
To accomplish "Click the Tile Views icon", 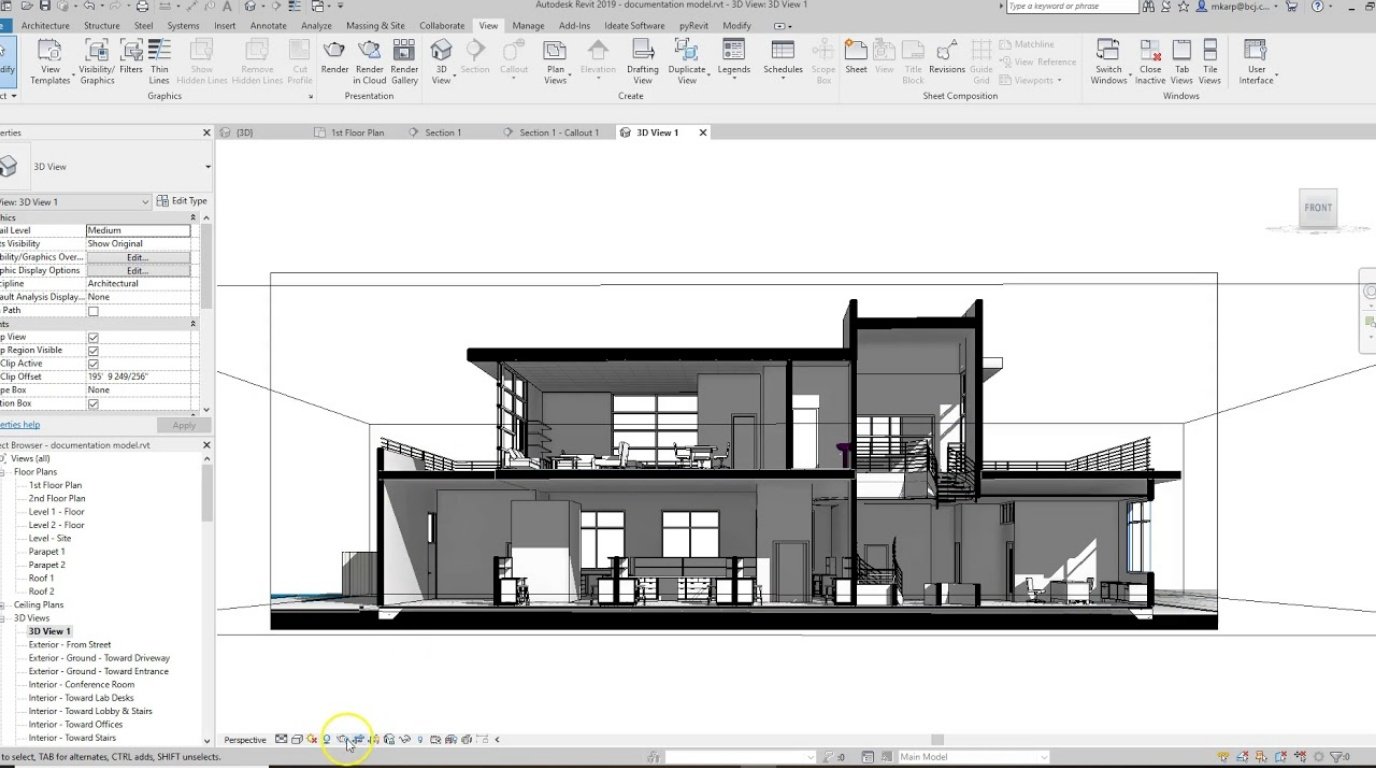I will point(1210,50).
